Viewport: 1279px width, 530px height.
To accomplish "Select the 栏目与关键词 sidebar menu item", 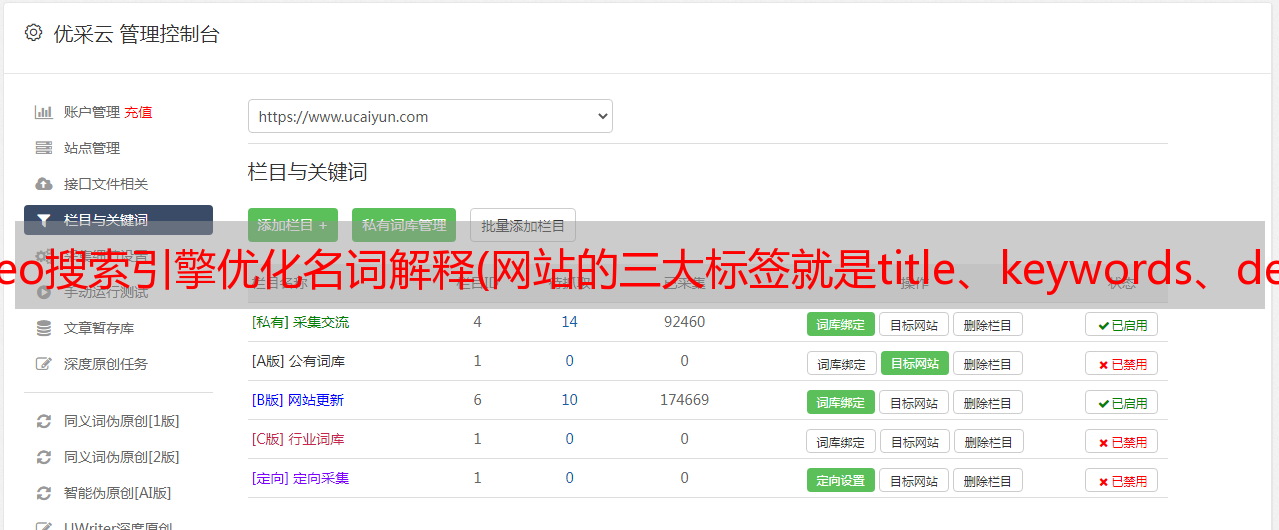I will point(118,220).
